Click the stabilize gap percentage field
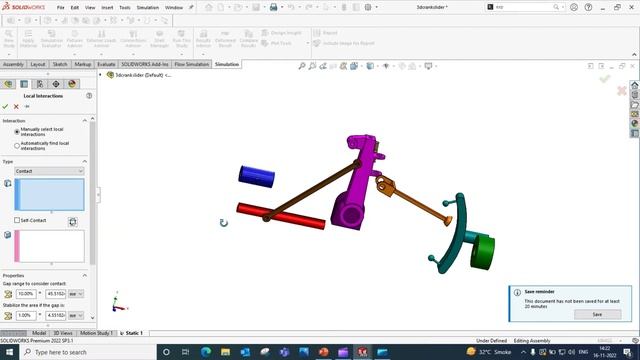 [x=26, y=316]
